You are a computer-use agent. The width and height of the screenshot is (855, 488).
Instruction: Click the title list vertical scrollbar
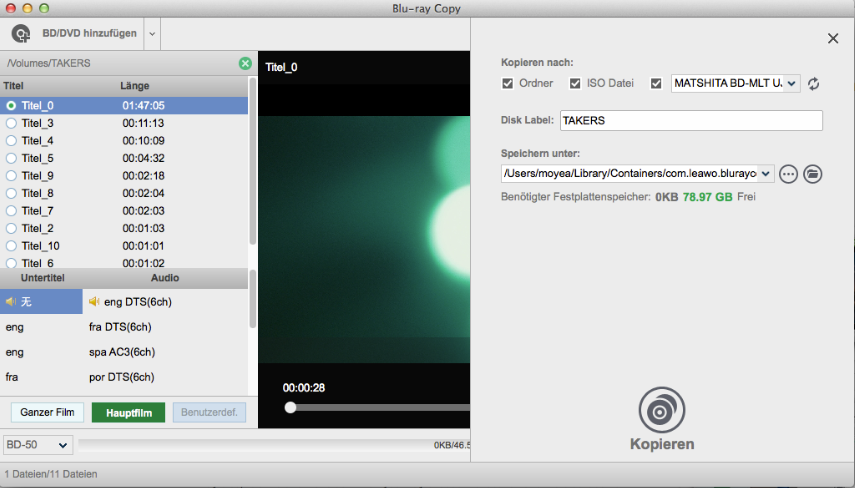[252, 161]
